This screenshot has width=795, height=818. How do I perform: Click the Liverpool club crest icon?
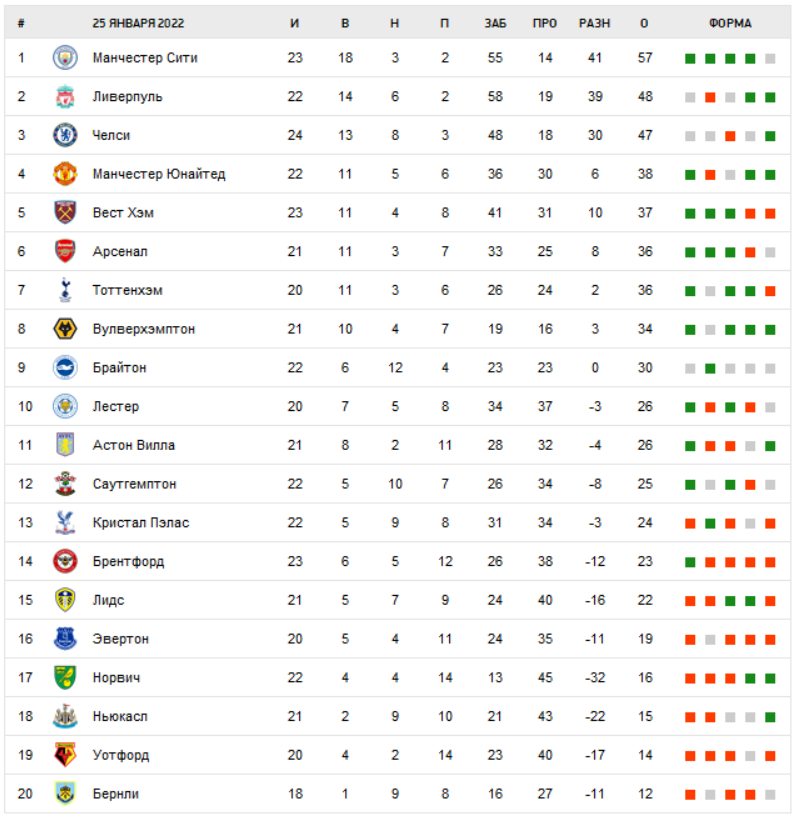pos(65,97)
